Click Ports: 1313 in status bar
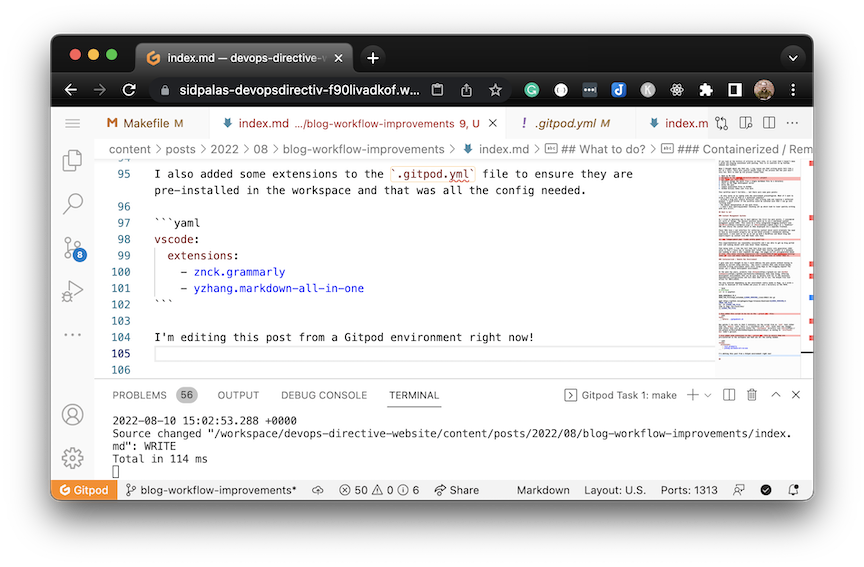The image size is (864, 567). click(689, 490)
